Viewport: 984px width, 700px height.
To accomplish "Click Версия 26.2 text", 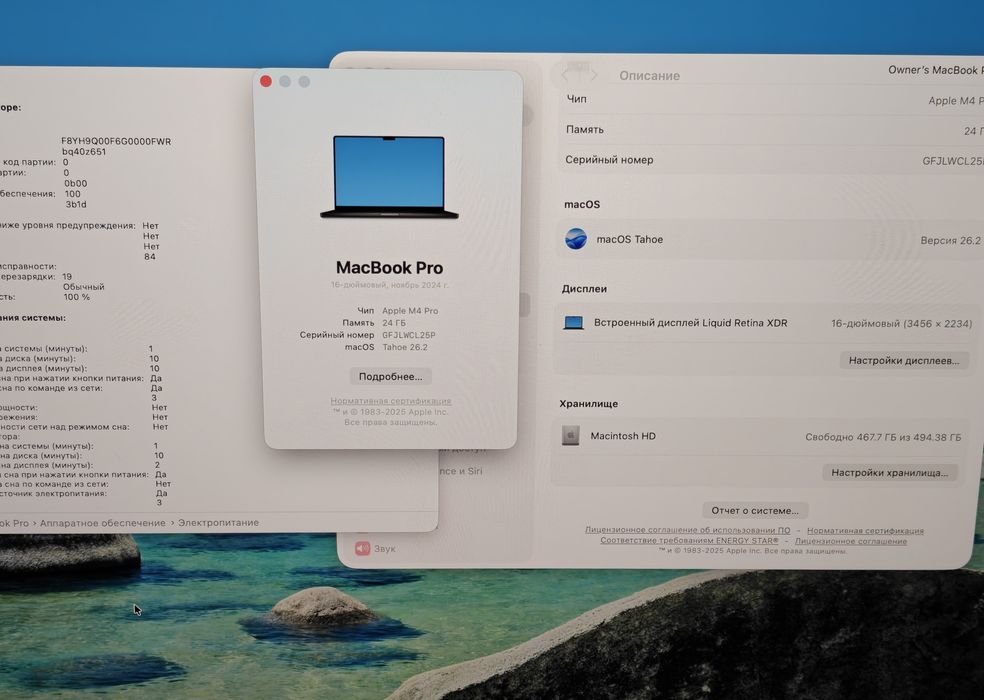I will point(950,240).
